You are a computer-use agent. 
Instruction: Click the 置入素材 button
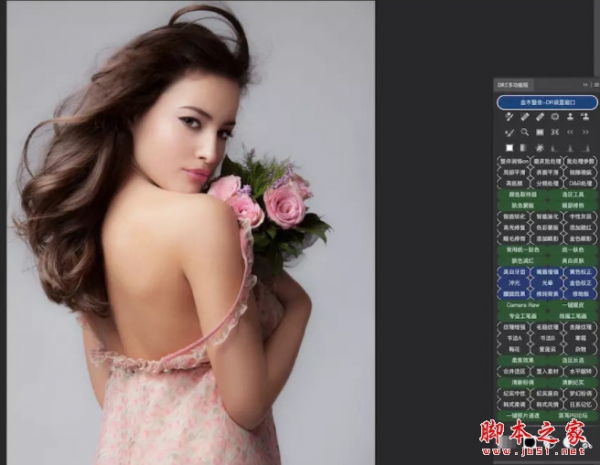(x=547, y=372)
